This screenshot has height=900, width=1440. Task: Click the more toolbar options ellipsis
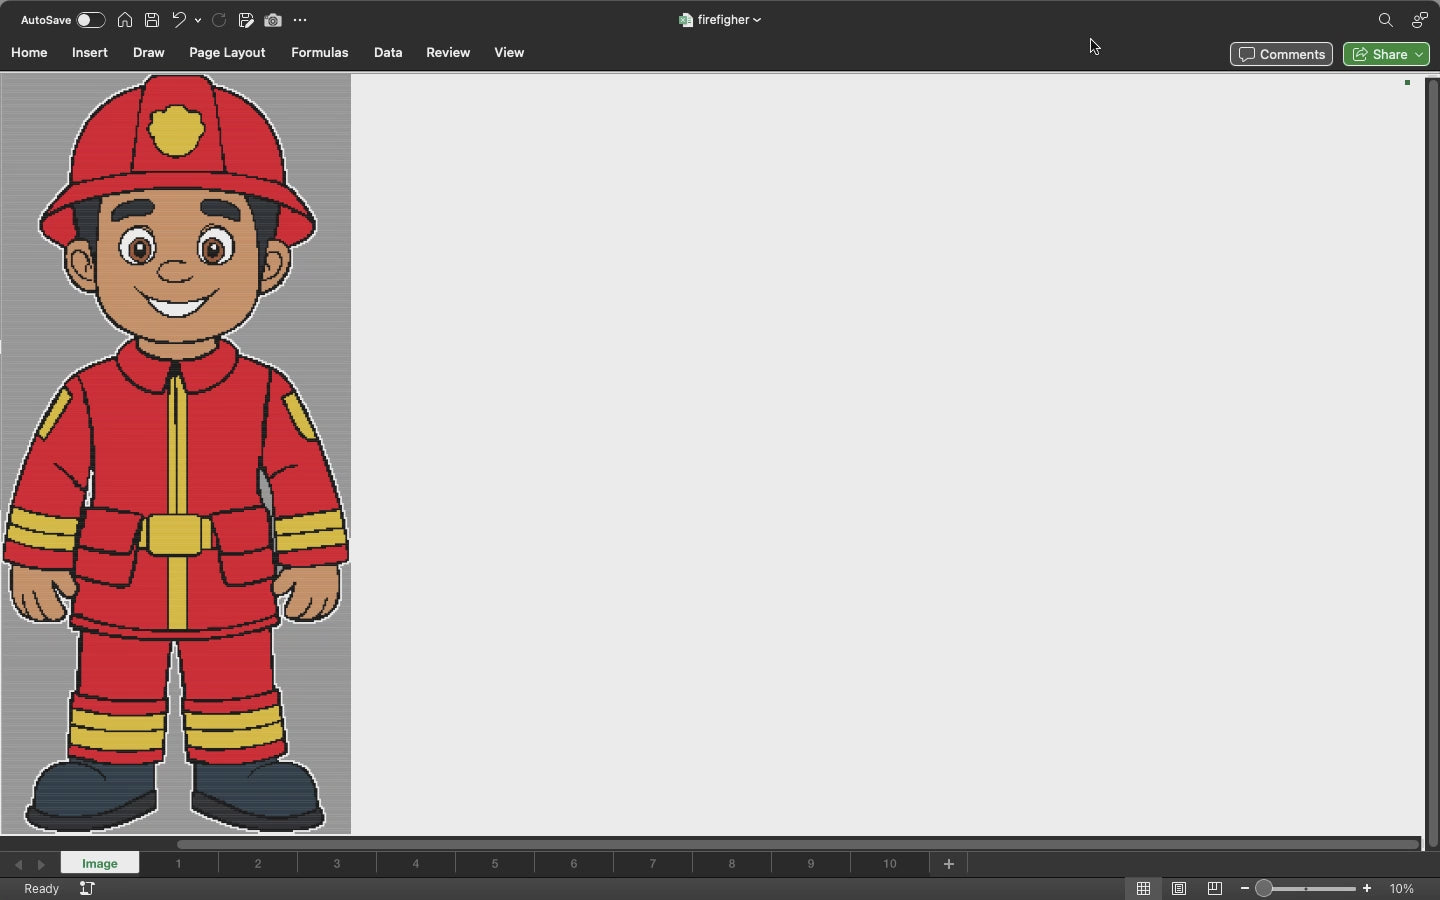point(302,20)
